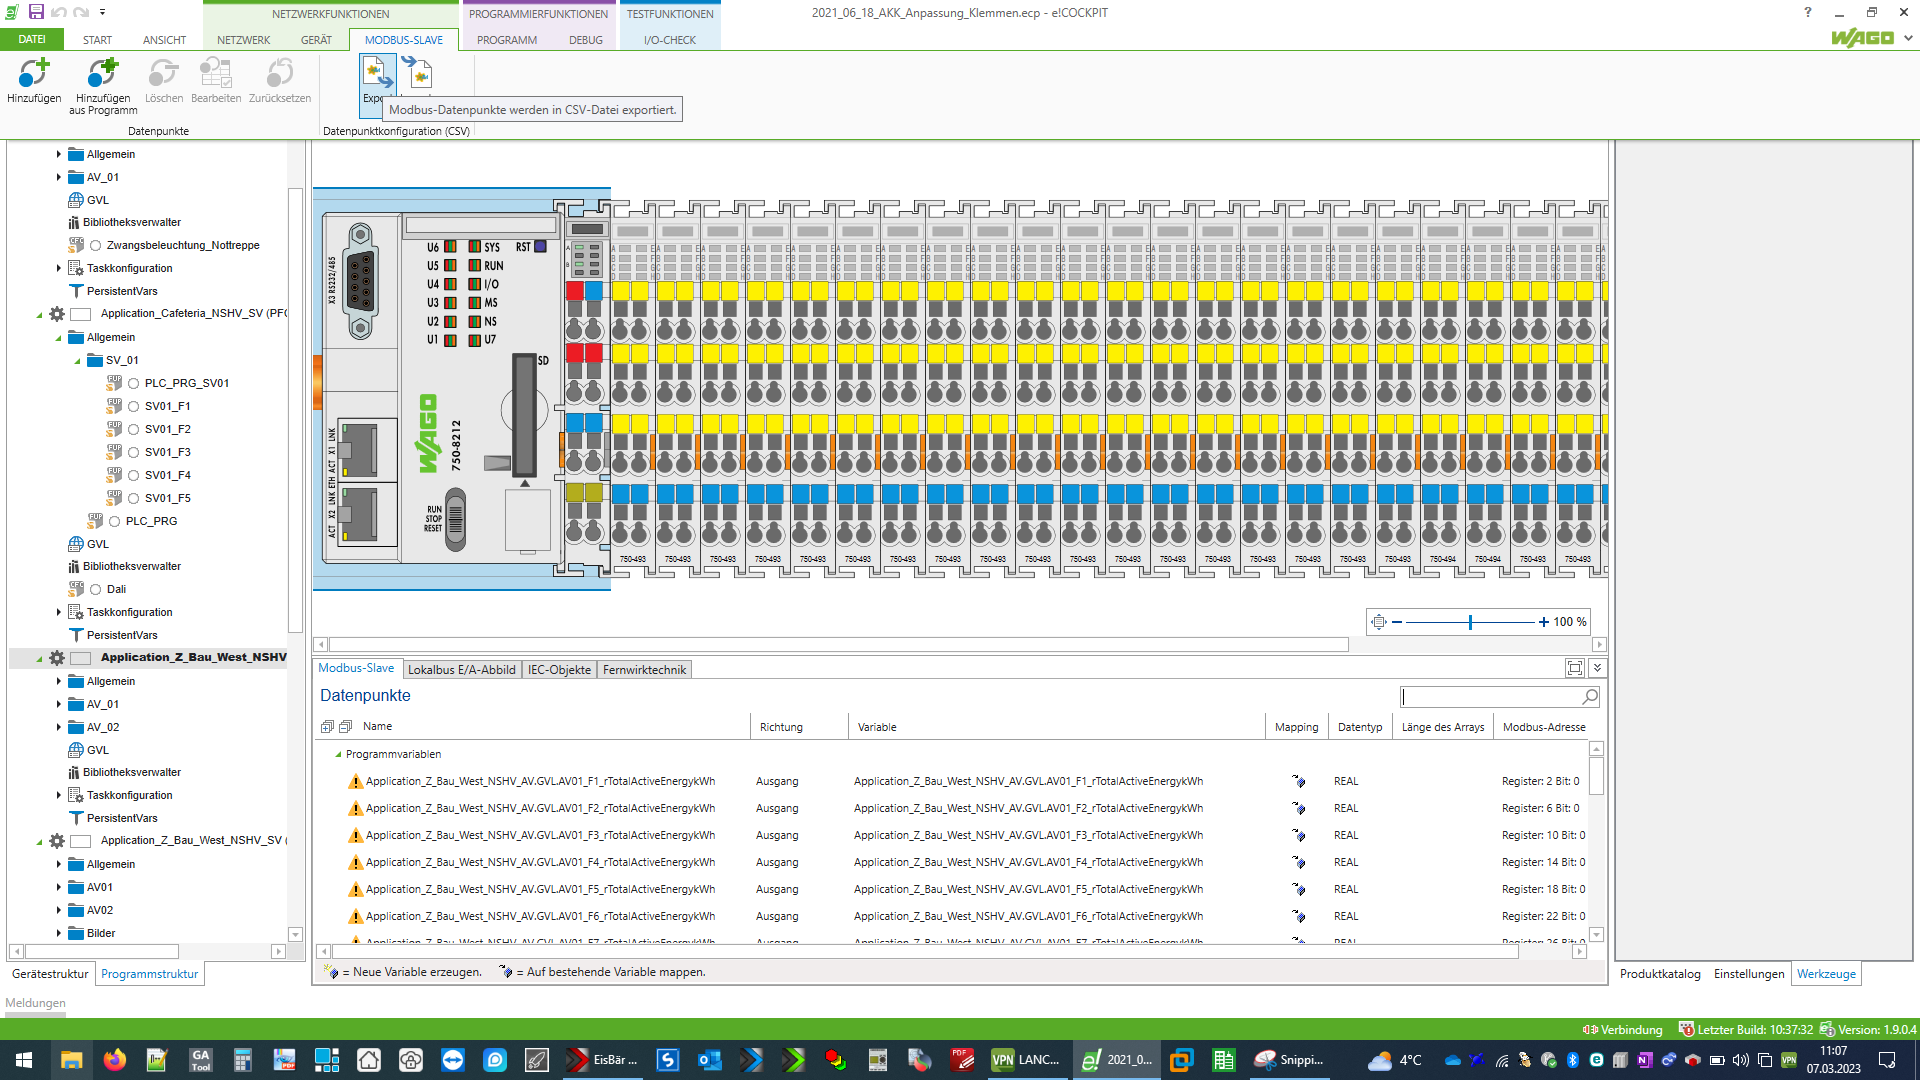Toggle the Zwangsbeleuchtung_Nottreppe radio circle

tap(95, 246)
